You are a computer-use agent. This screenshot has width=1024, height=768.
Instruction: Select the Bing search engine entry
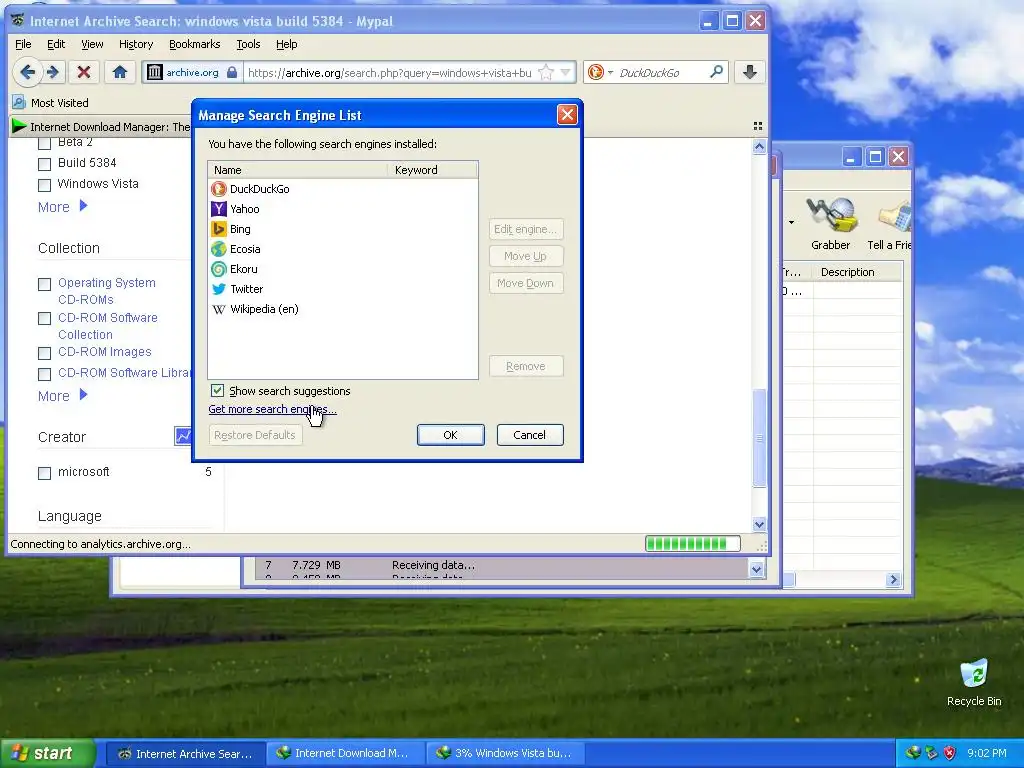pyautogui.click(x=343, y=229)
